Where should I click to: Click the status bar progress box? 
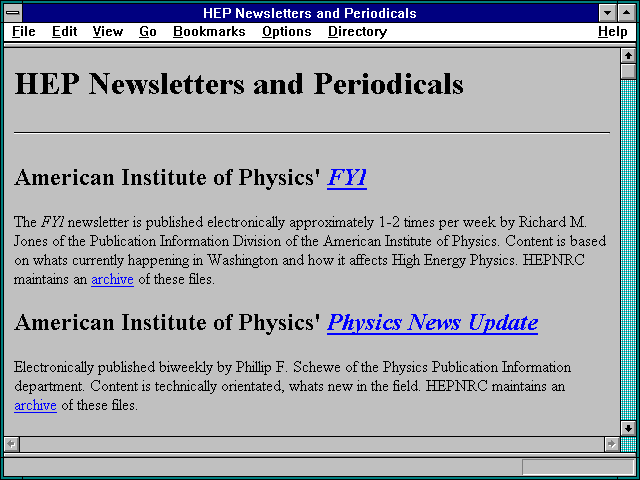[x=578, y=467]
